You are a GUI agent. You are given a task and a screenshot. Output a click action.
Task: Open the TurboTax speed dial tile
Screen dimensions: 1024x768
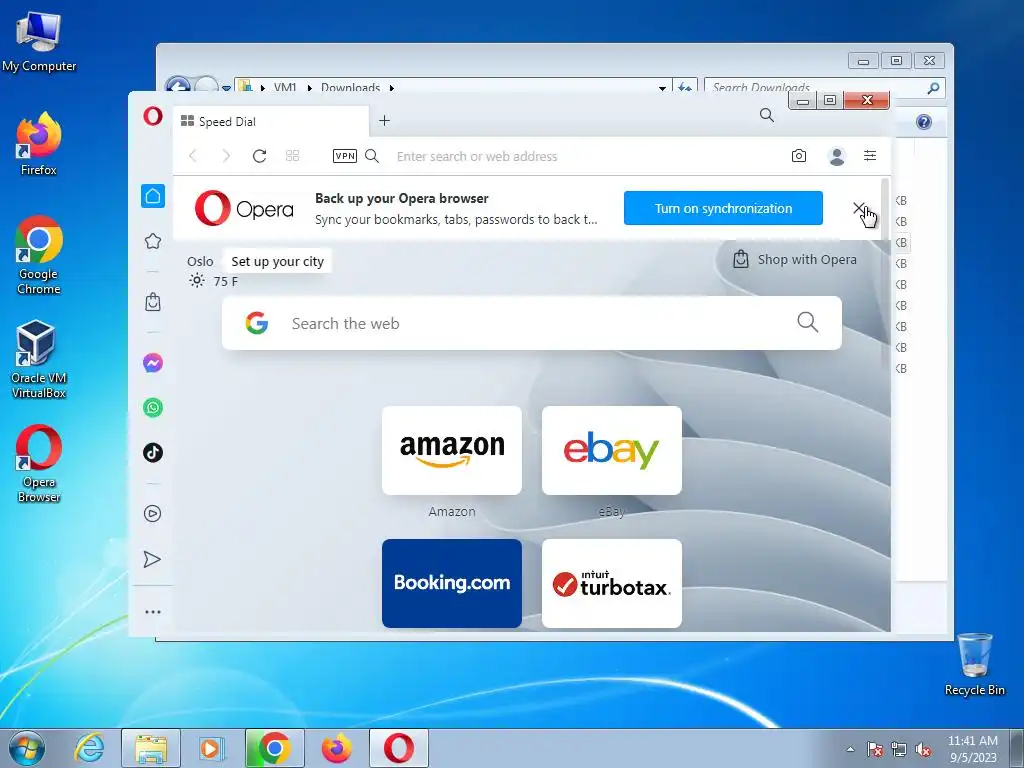612,583
